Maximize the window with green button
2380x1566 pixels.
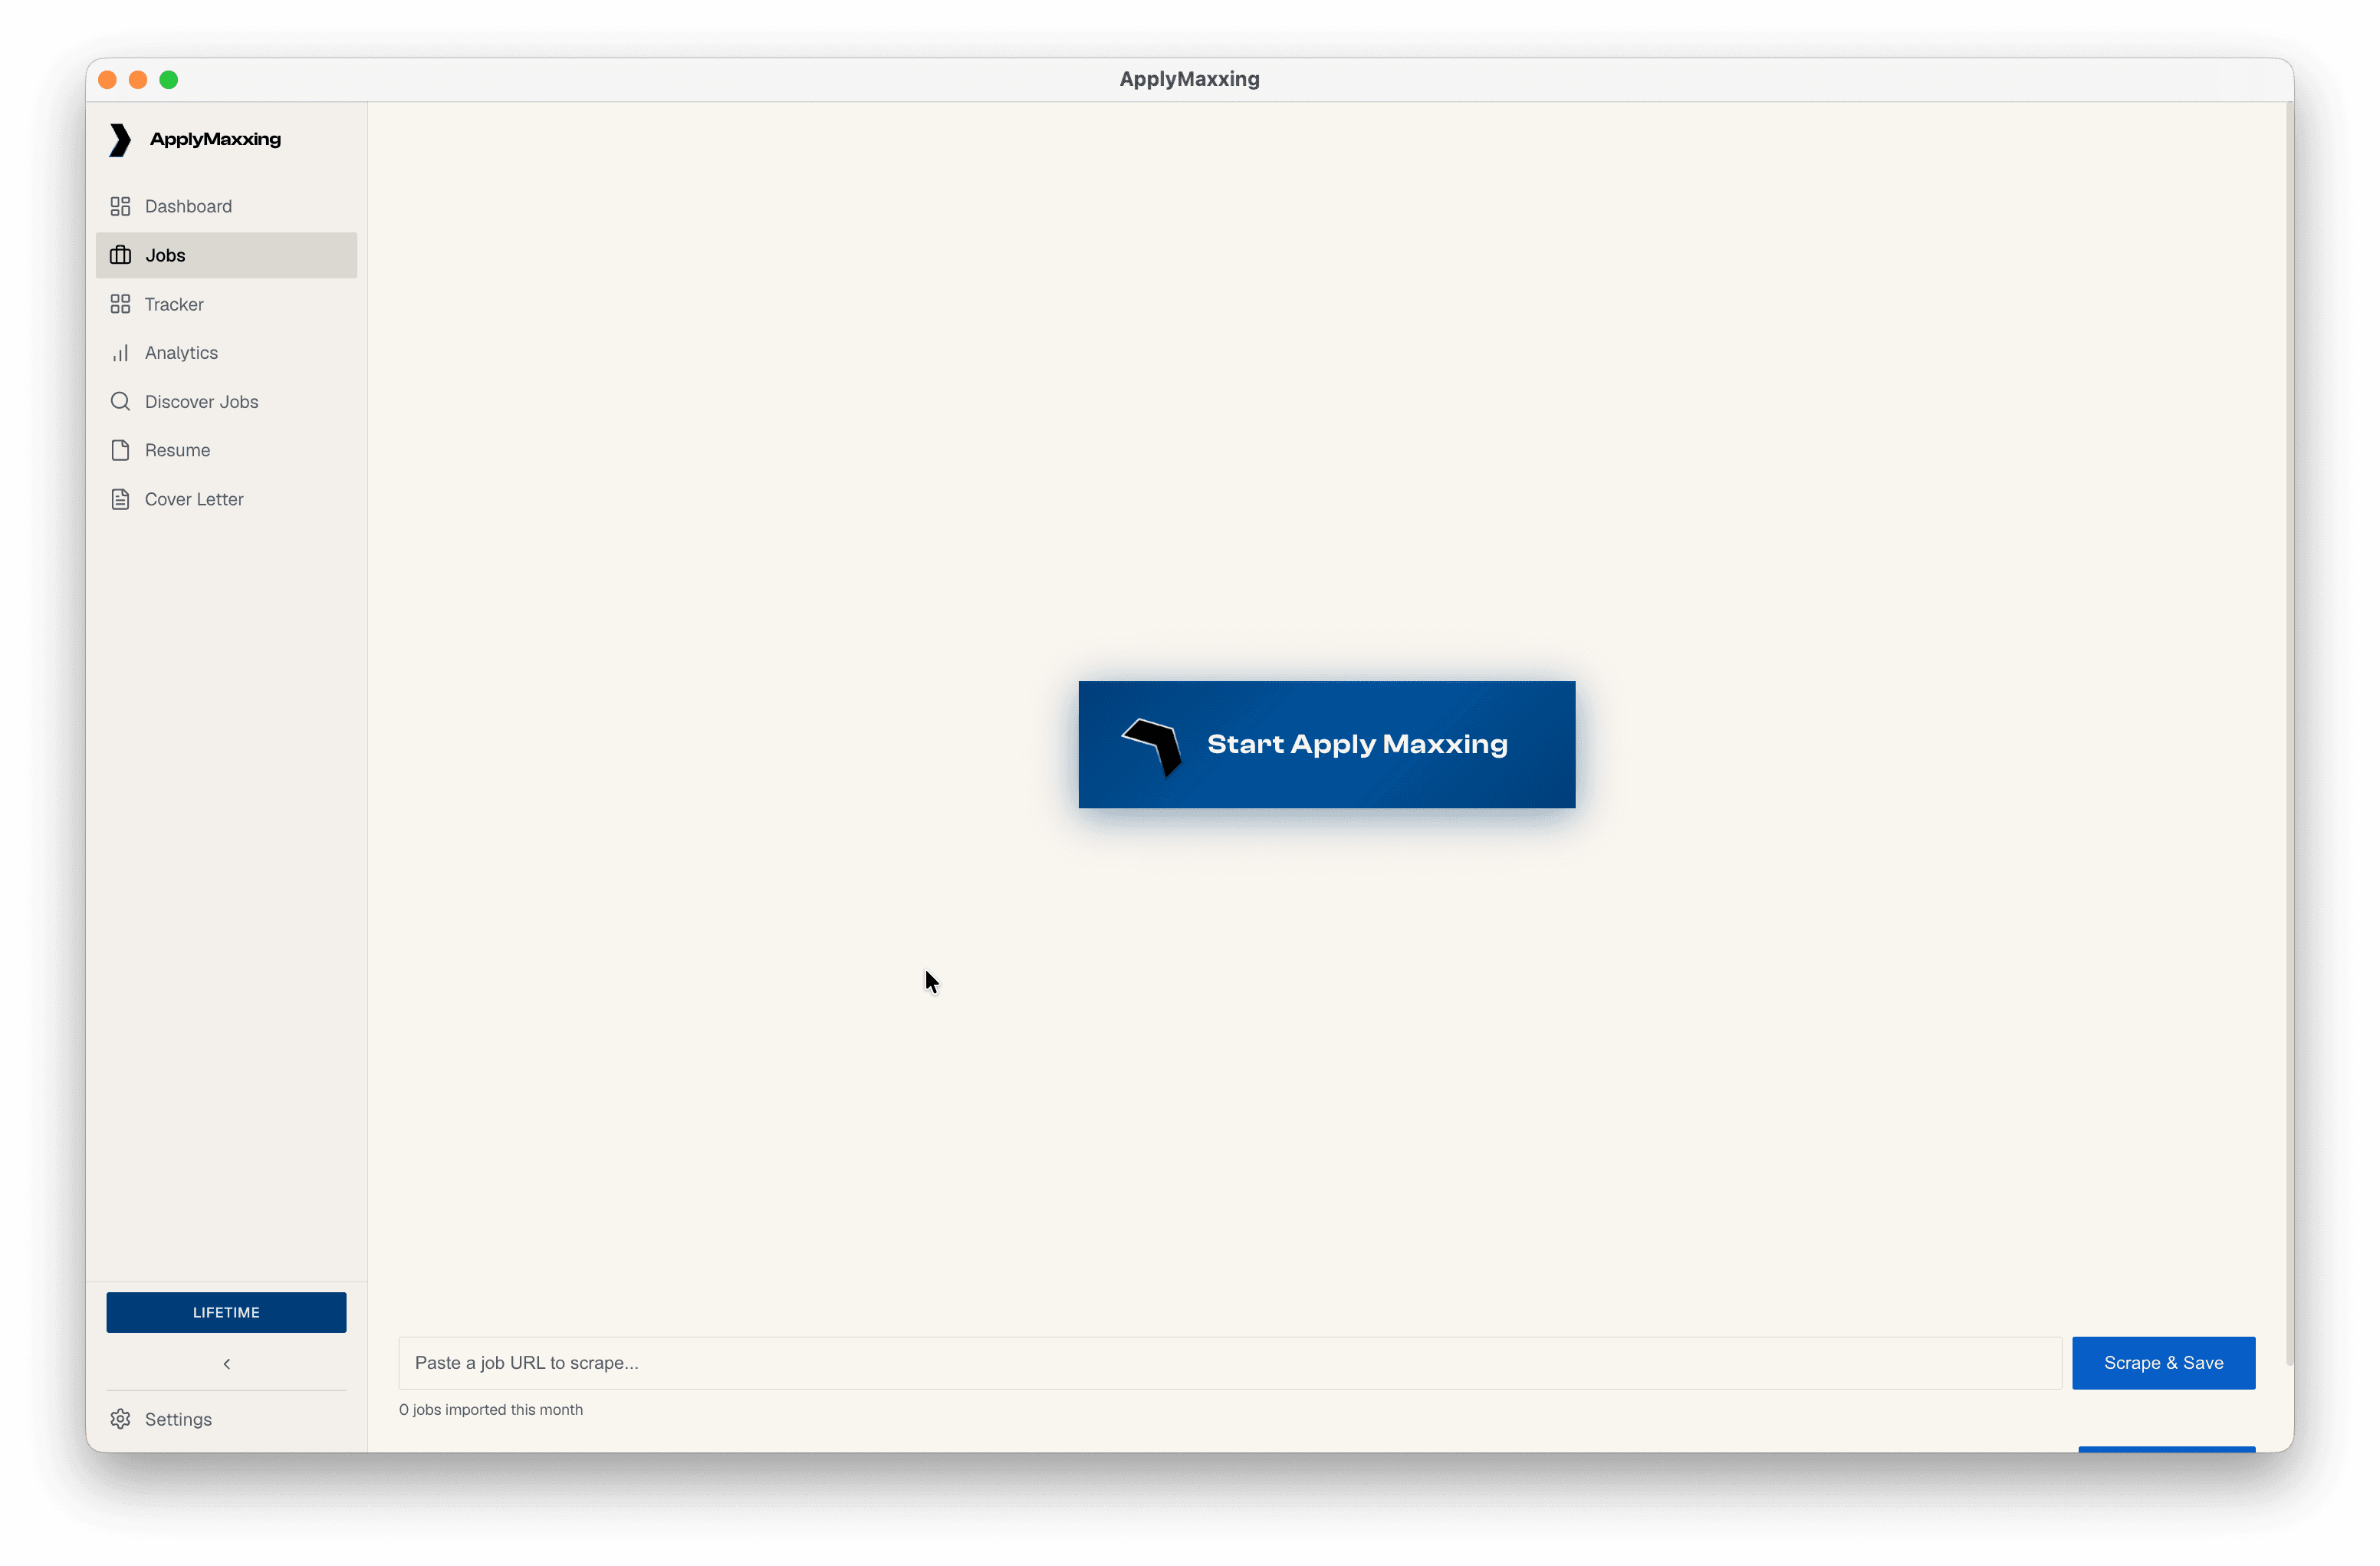[169, 79]
